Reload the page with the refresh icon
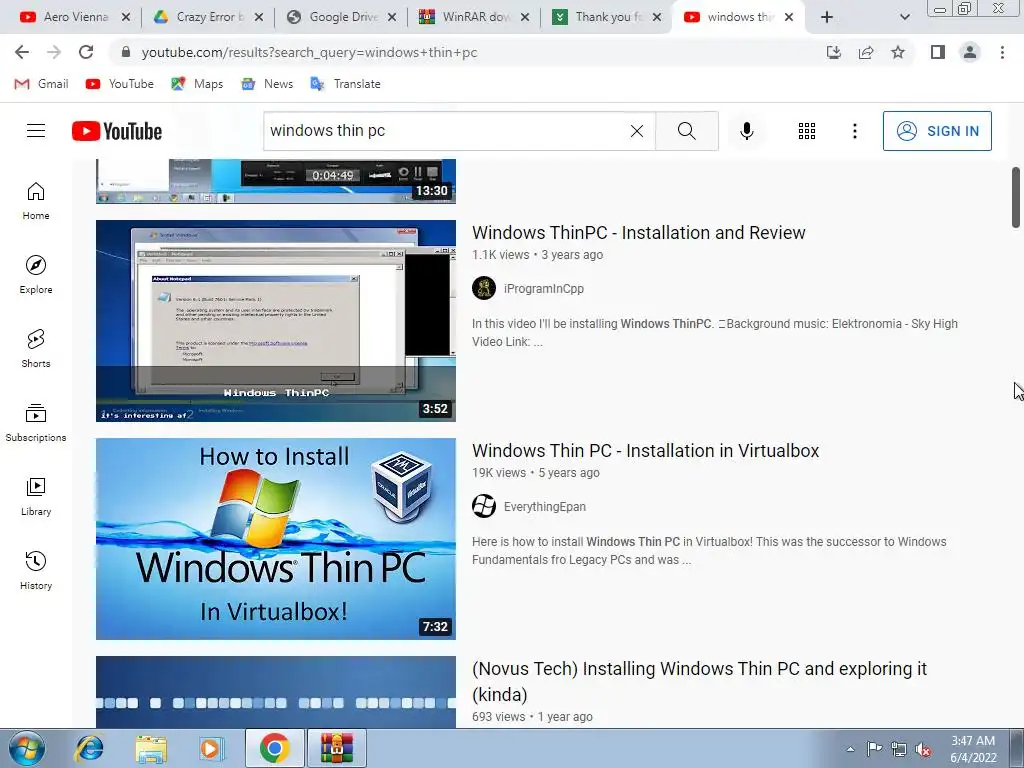Viewport: 1024px width, 768px height. click(x=86, y=52)
